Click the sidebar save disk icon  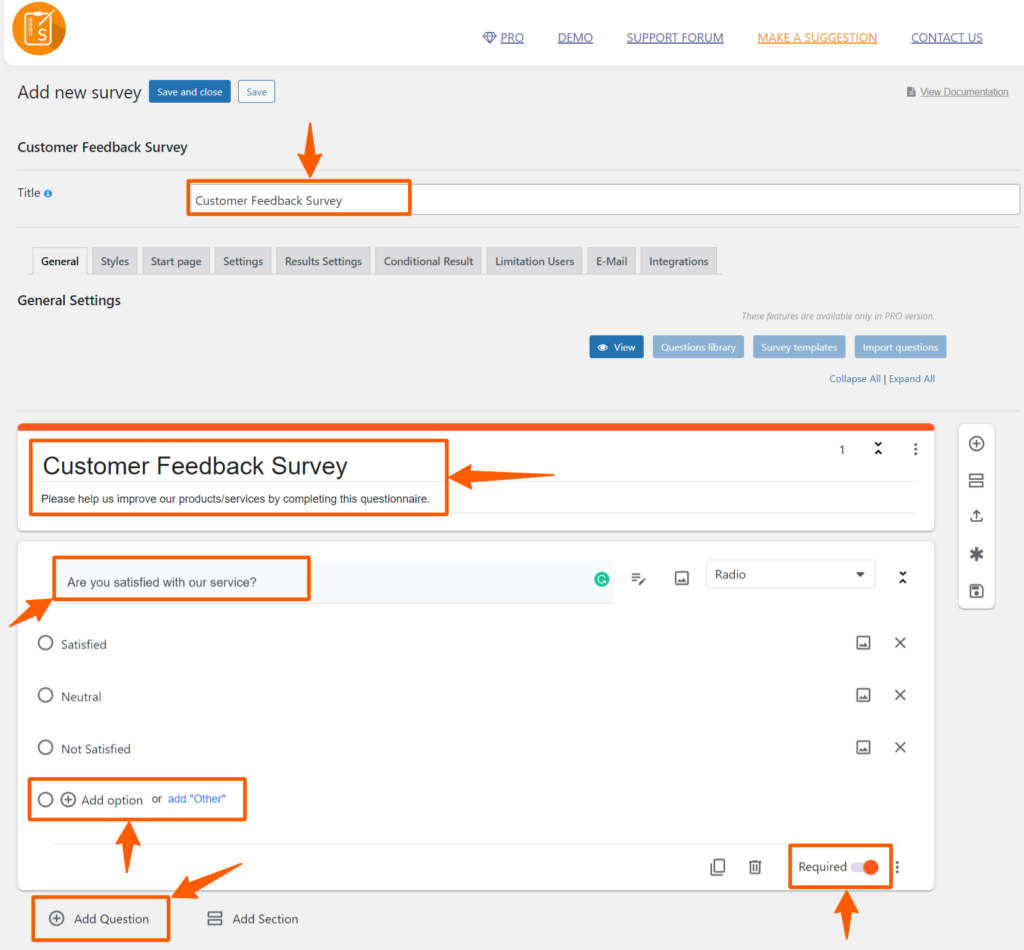(976, 591)
